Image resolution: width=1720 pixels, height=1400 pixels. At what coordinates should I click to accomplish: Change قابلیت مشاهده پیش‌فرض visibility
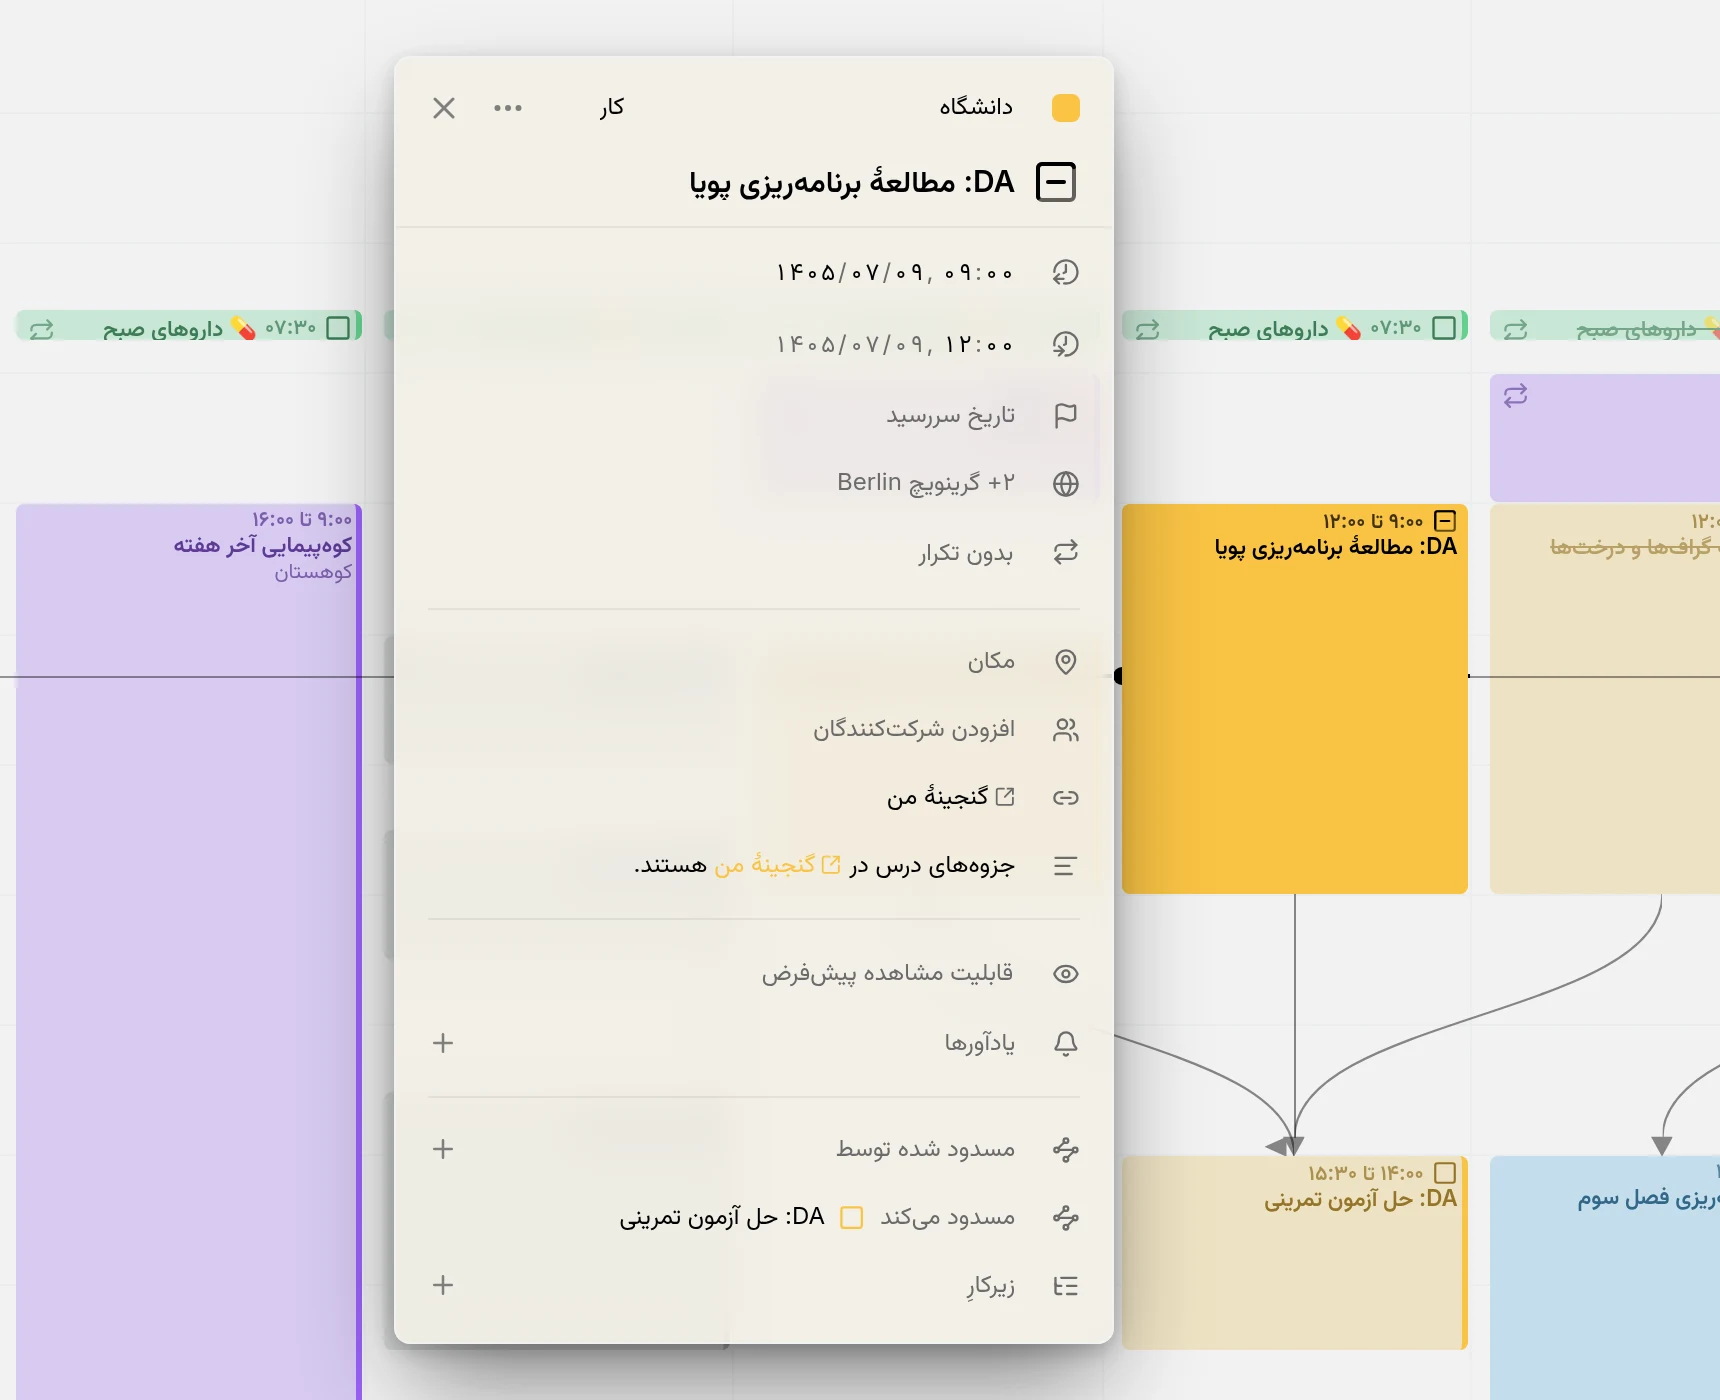click(888, 973)
